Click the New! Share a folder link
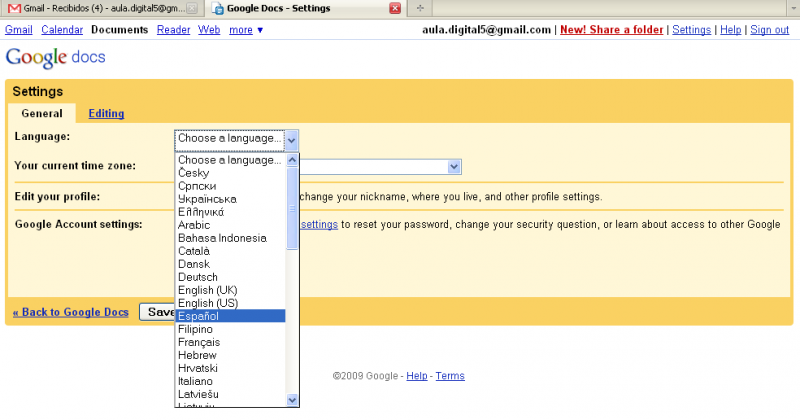 point(611,30)
